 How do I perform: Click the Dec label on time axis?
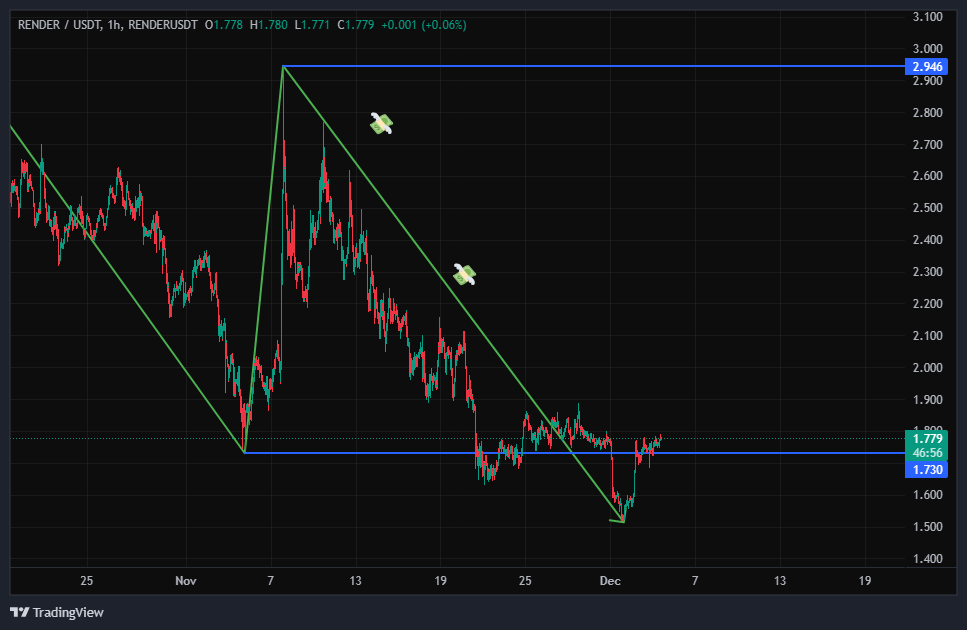click(x=609, y=581)
